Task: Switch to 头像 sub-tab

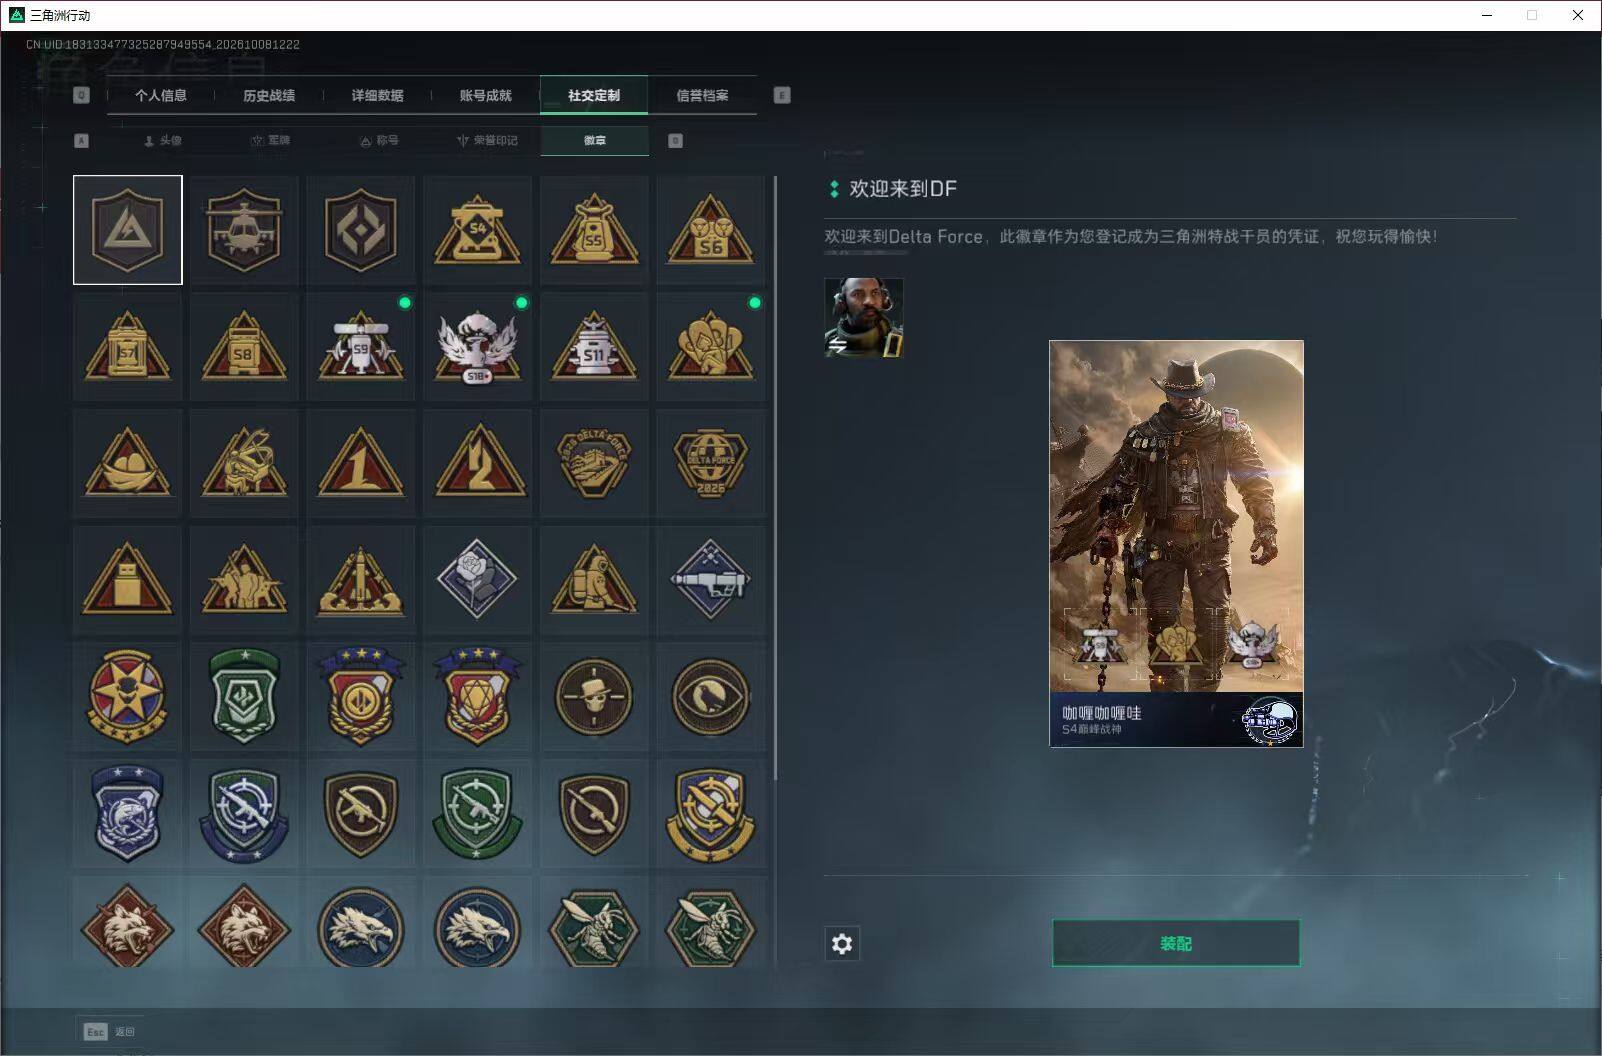Action: pos(162,140)
